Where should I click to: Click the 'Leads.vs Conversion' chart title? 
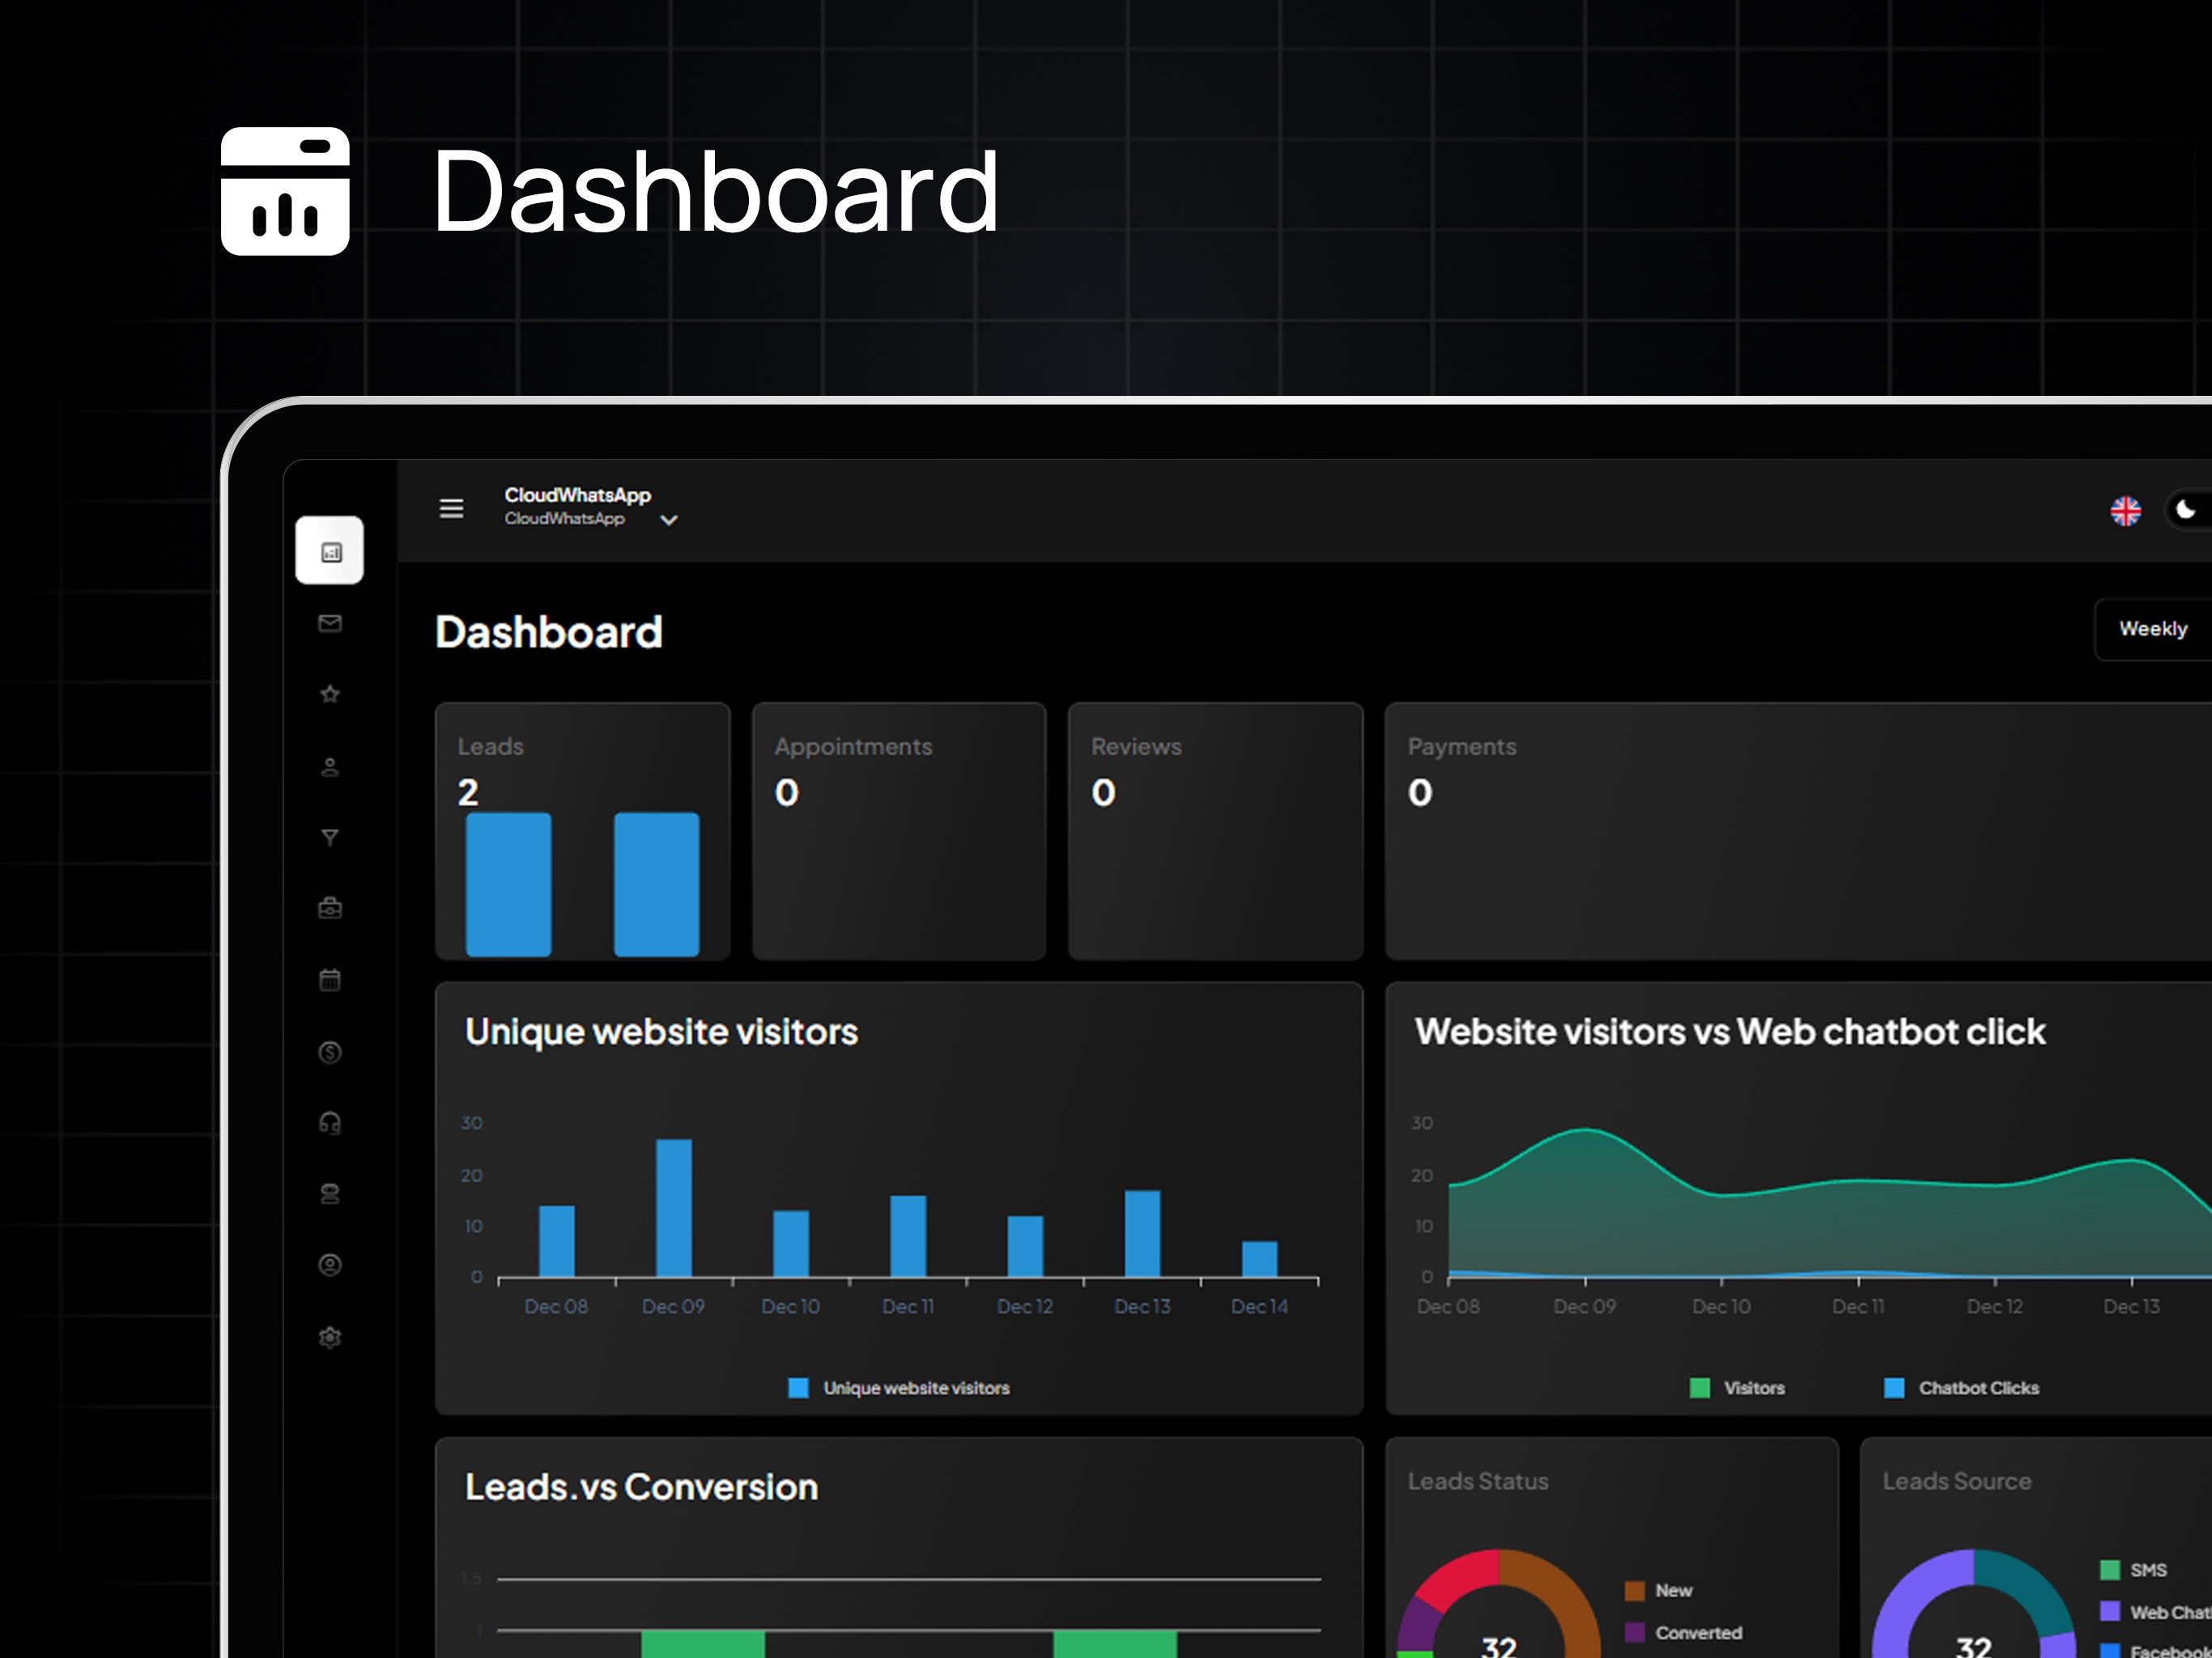(x=642, y=1487)
